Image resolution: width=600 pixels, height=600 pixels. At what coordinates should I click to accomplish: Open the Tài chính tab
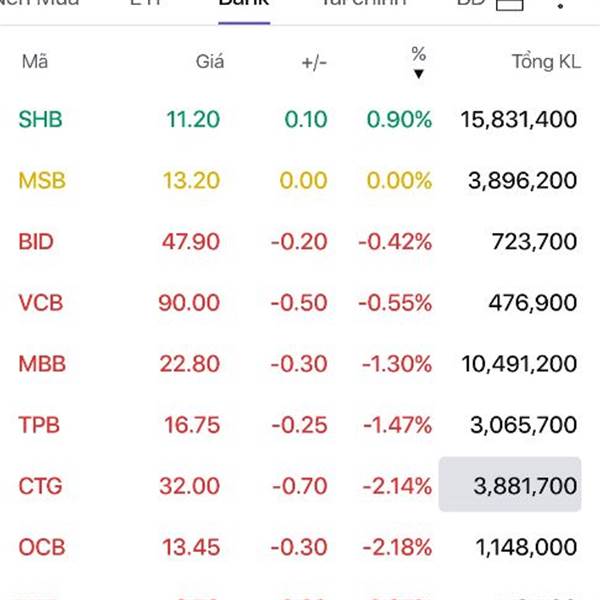point(364,3)
